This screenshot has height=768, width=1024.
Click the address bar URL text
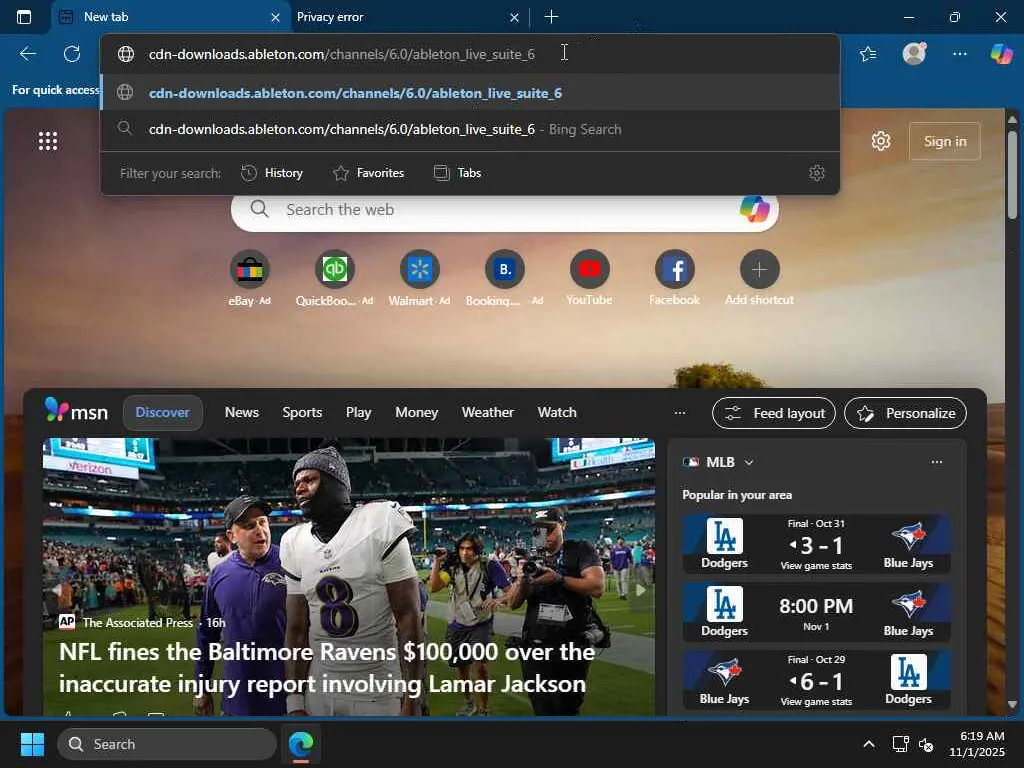[x=342, y=54]
